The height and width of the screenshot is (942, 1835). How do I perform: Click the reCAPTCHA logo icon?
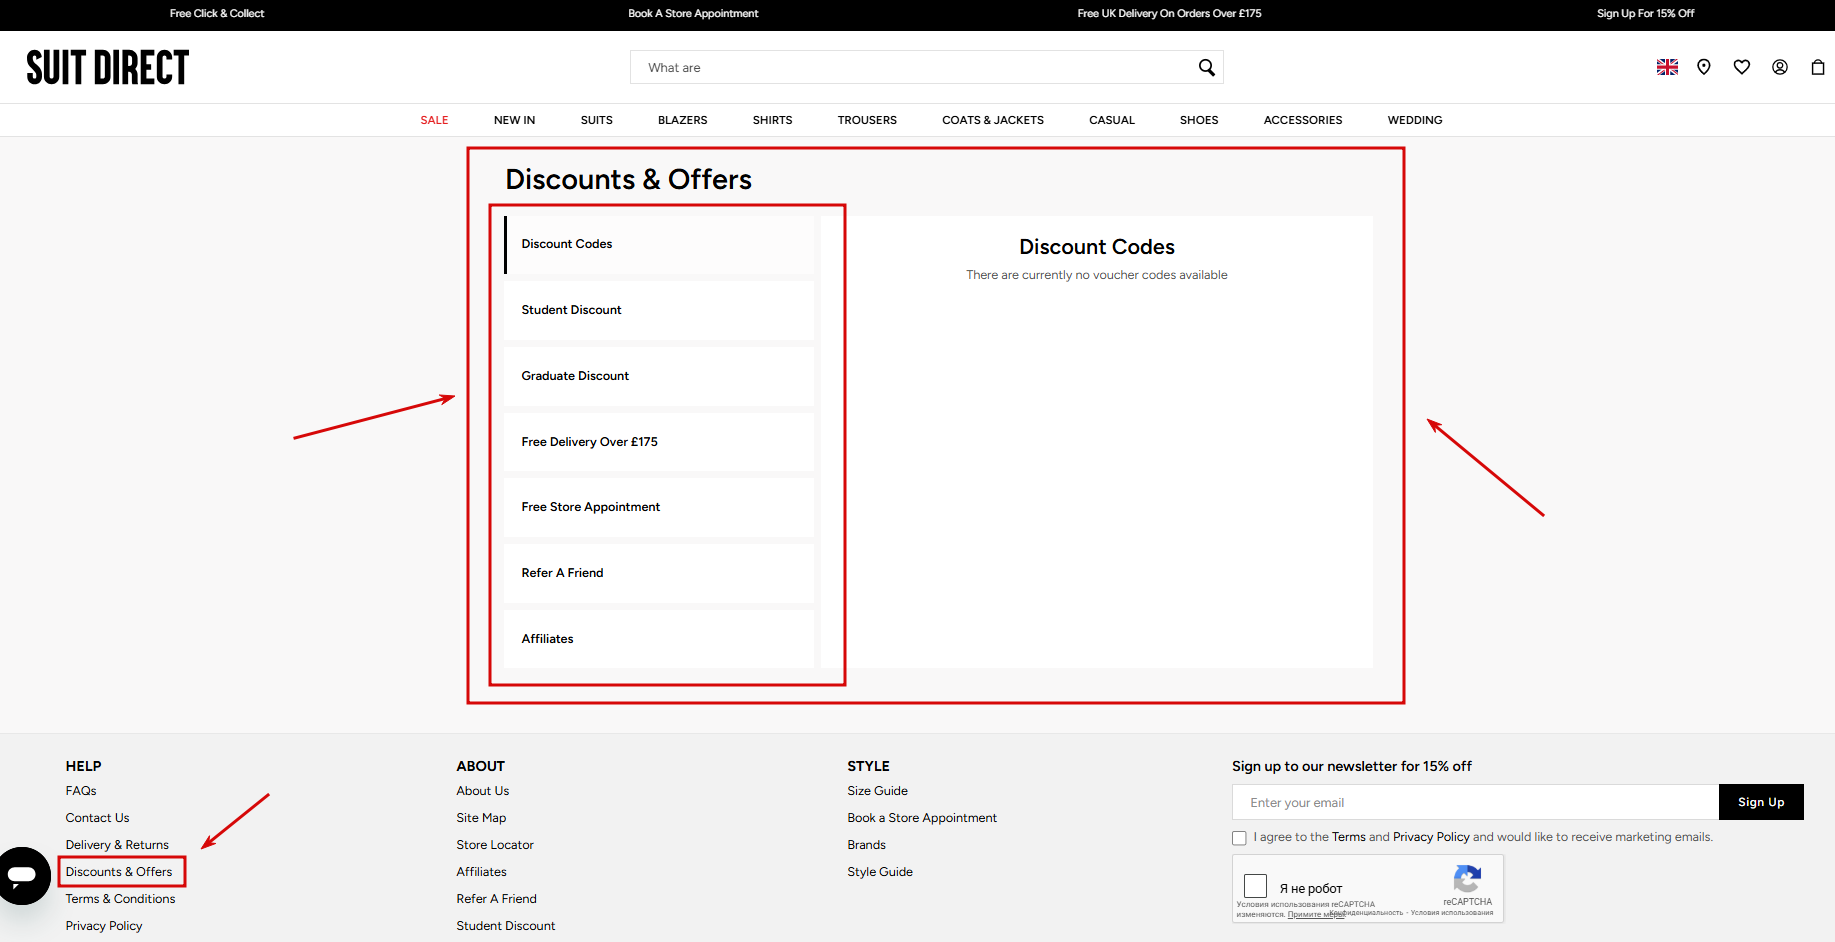point(1467,879)
